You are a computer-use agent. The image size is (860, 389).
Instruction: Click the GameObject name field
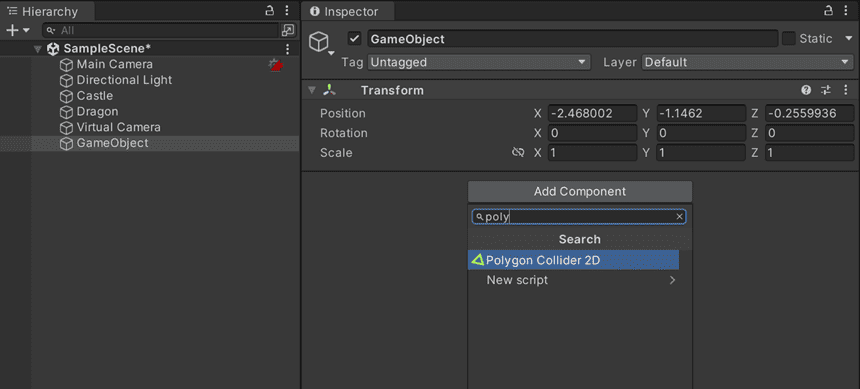[572, 39]
